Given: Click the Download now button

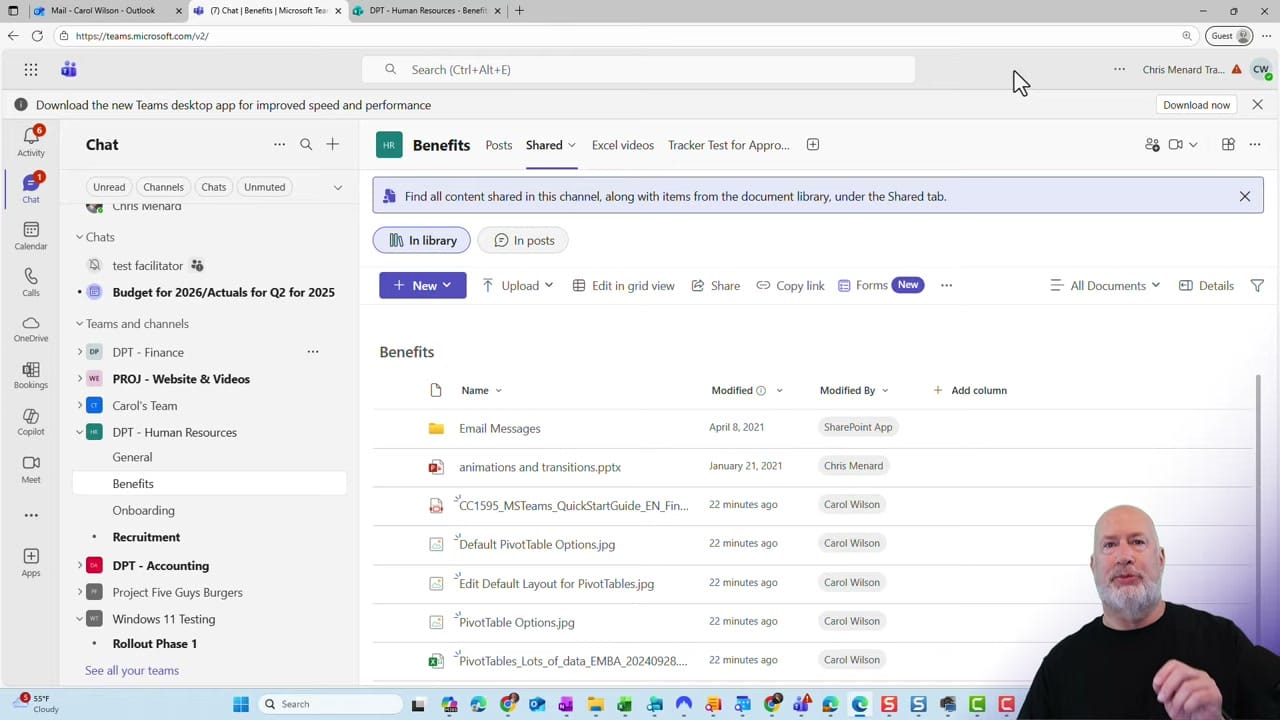Looking at the screenshot, I should 1196,104.
